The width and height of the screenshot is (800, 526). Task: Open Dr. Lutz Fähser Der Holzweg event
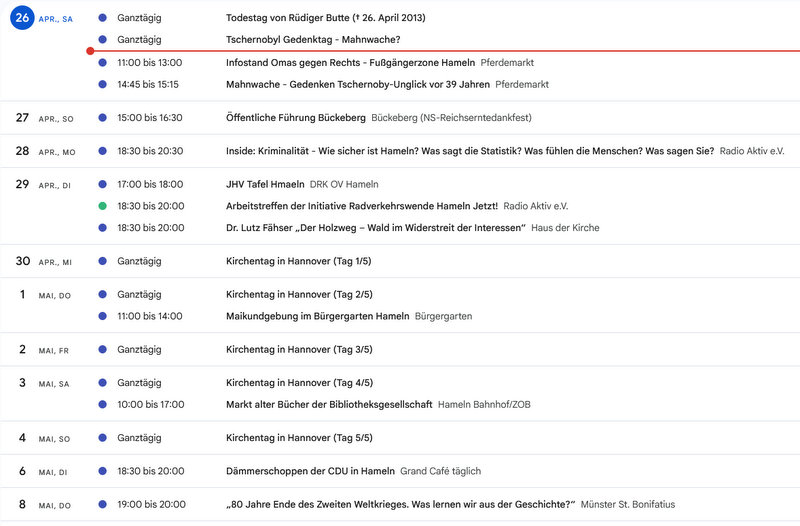click(x=376, y=228)
